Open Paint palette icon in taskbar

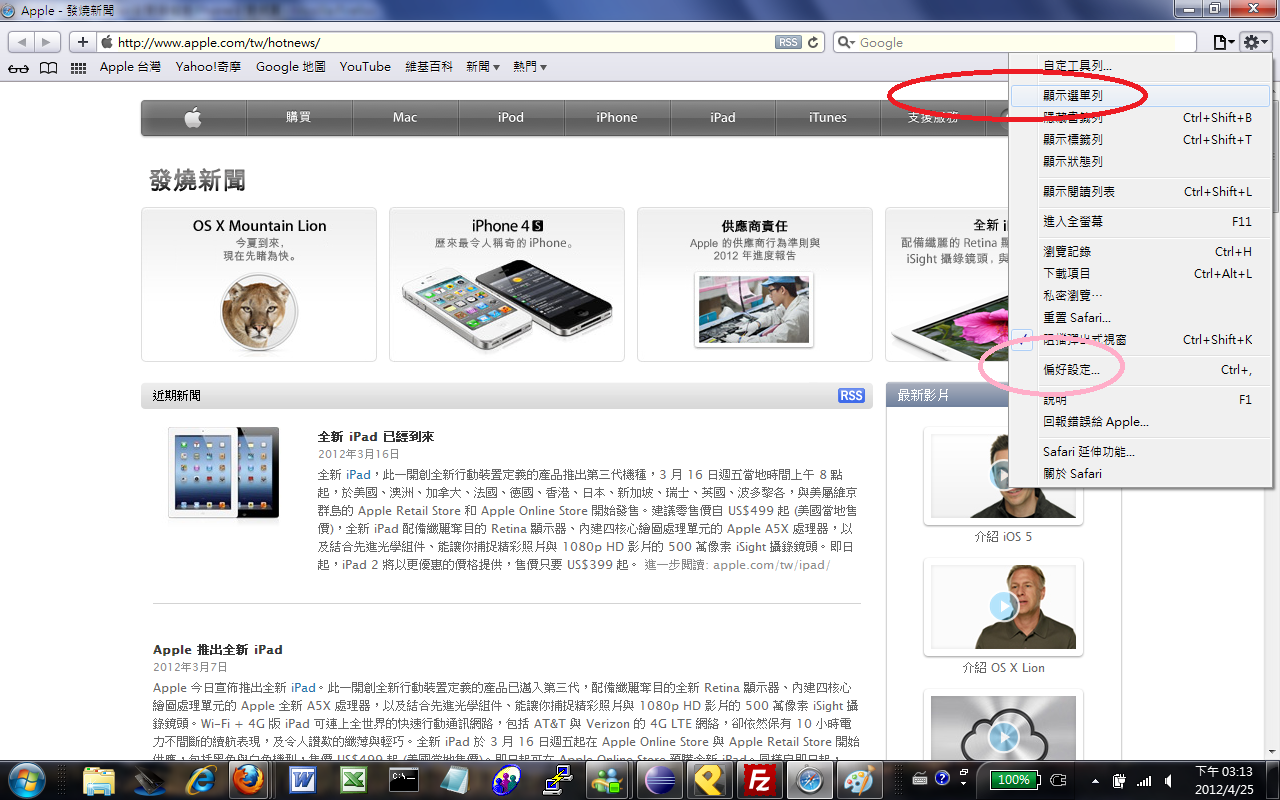pos(859,780)
